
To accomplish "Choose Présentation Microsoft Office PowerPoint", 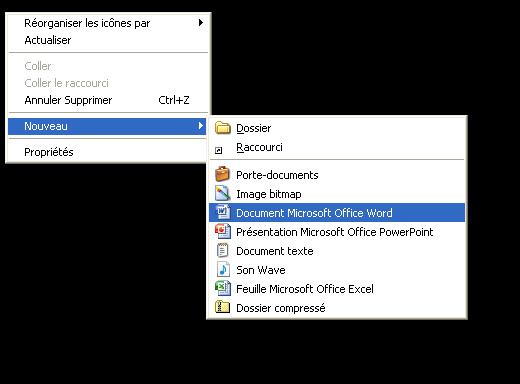I will [x=337, y=232].
